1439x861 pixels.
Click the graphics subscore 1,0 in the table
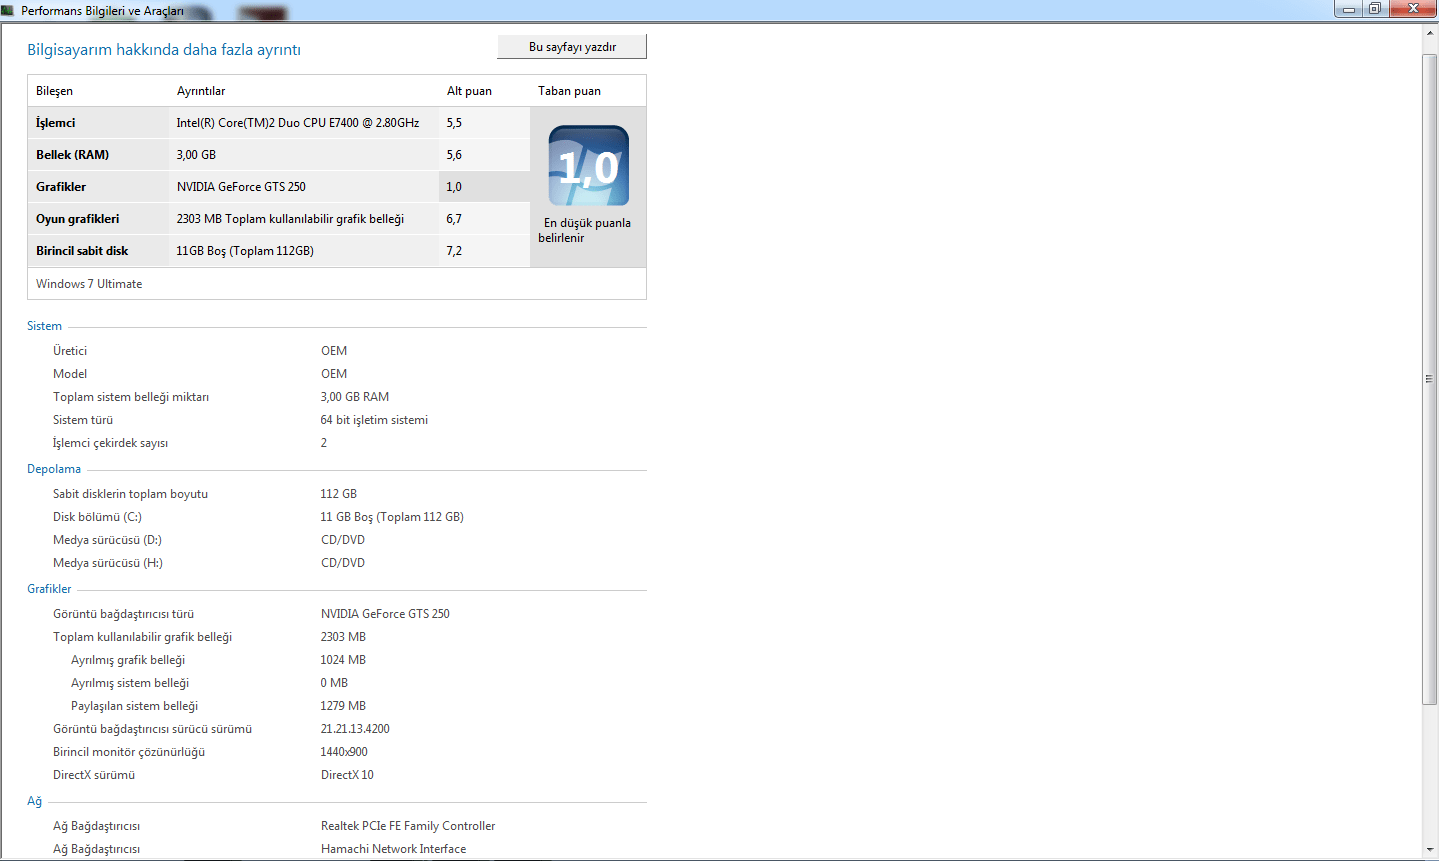pyautogui.click(x=454, y=187)
